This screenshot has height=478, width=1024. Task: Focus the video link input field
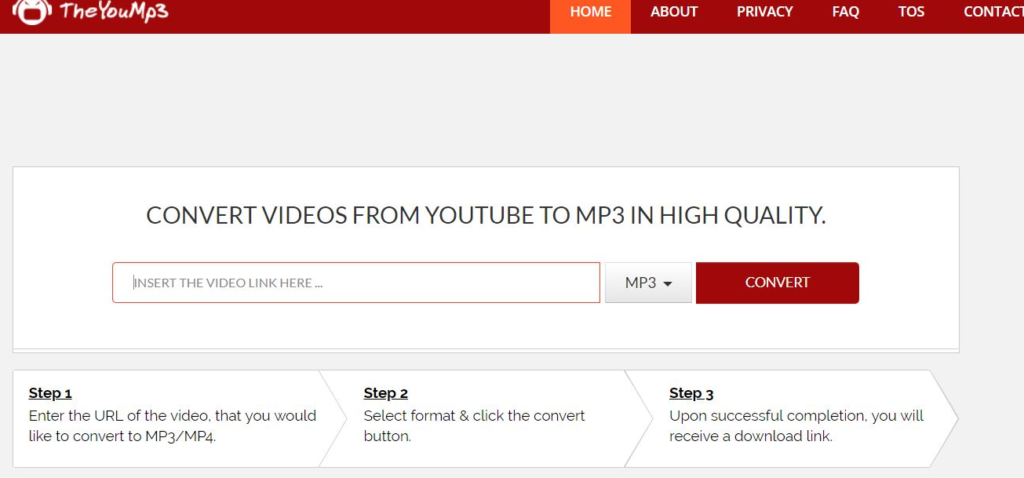click(356, 283)
